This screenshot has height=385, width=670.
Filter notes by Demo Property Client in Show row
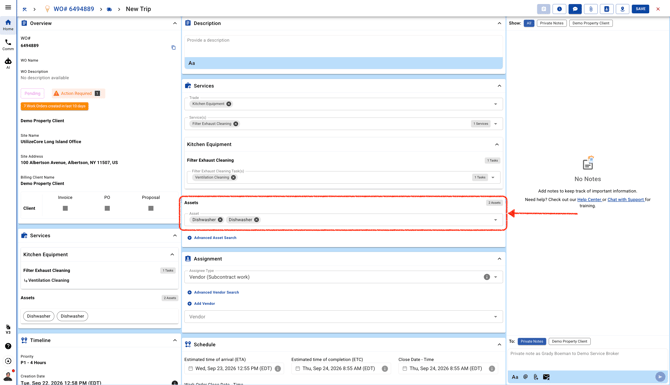tap(591, 23)
